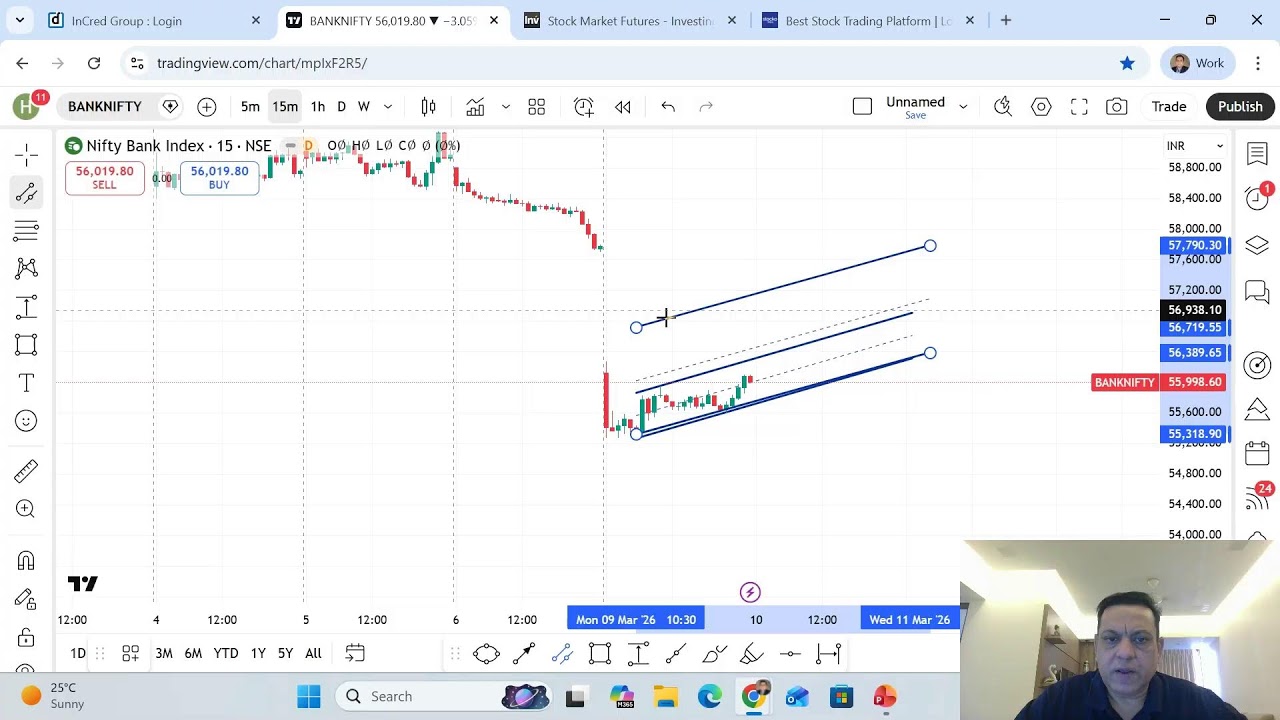Toggle stay in drawing mode pencil-lock
The image size is (1280, 720).
point(27,599)
